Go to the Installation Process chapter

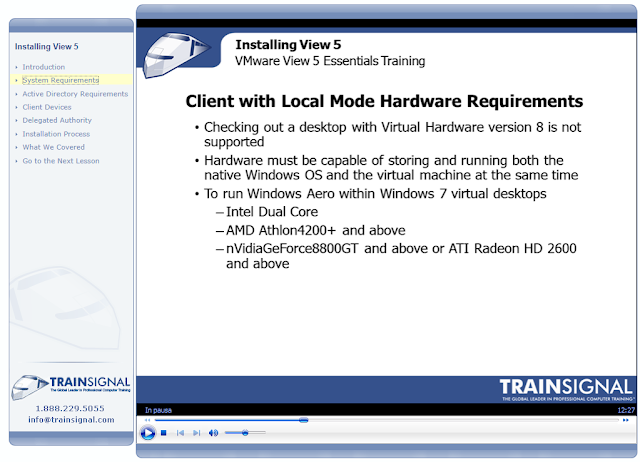56,134
